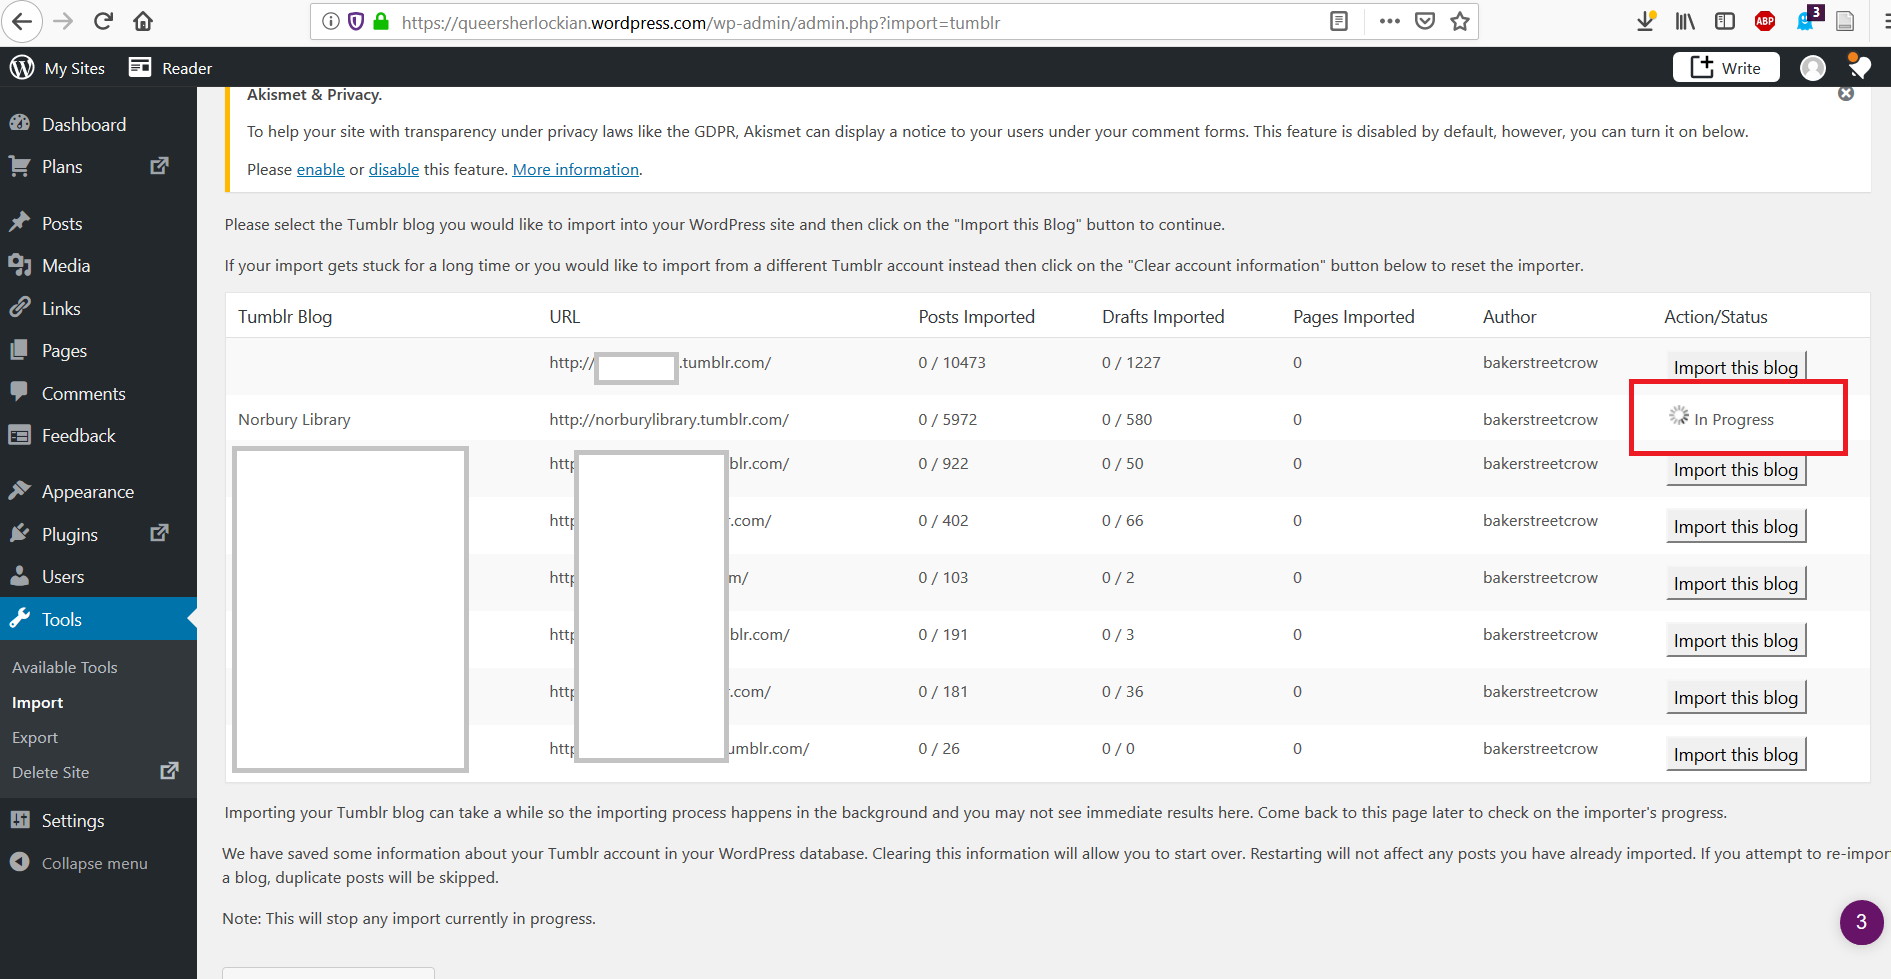Open site information circle icon in address bar
The image size is (1891, 979).
(331, 21)
